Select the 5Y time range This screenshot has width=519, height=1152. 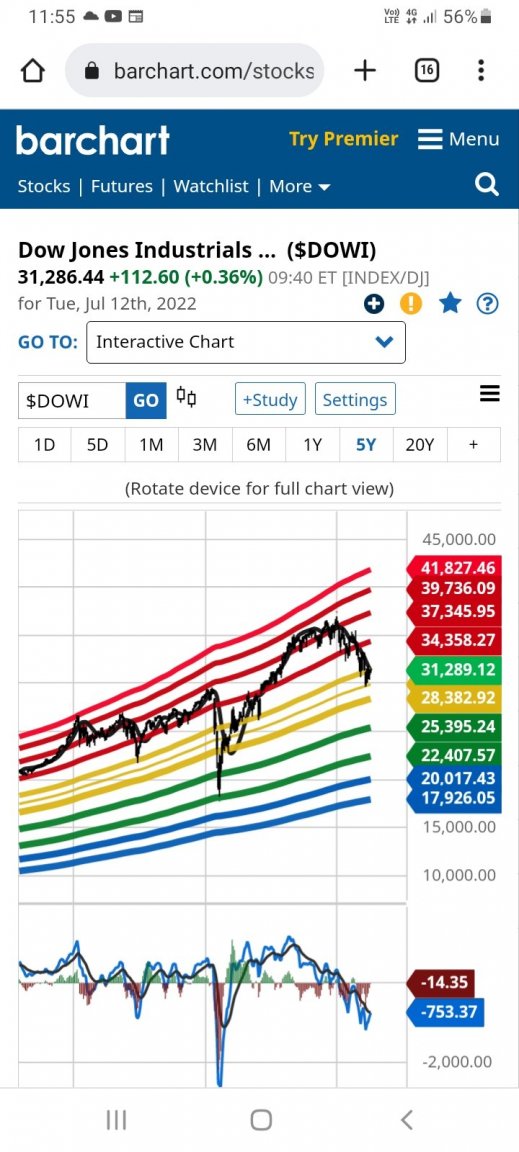point(366,444)
